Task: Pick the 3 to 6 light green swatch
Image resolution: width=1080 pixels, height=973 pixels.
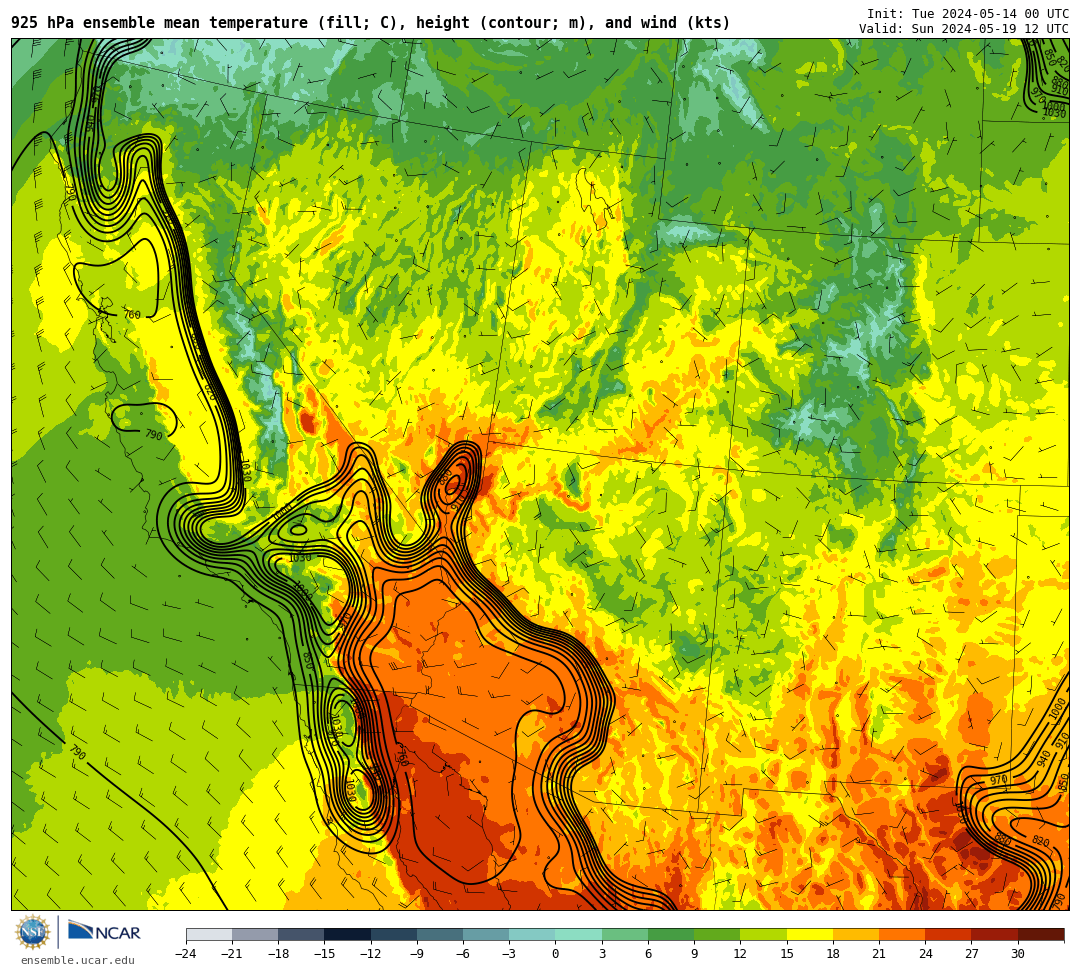Action: (x=625, y=934)
